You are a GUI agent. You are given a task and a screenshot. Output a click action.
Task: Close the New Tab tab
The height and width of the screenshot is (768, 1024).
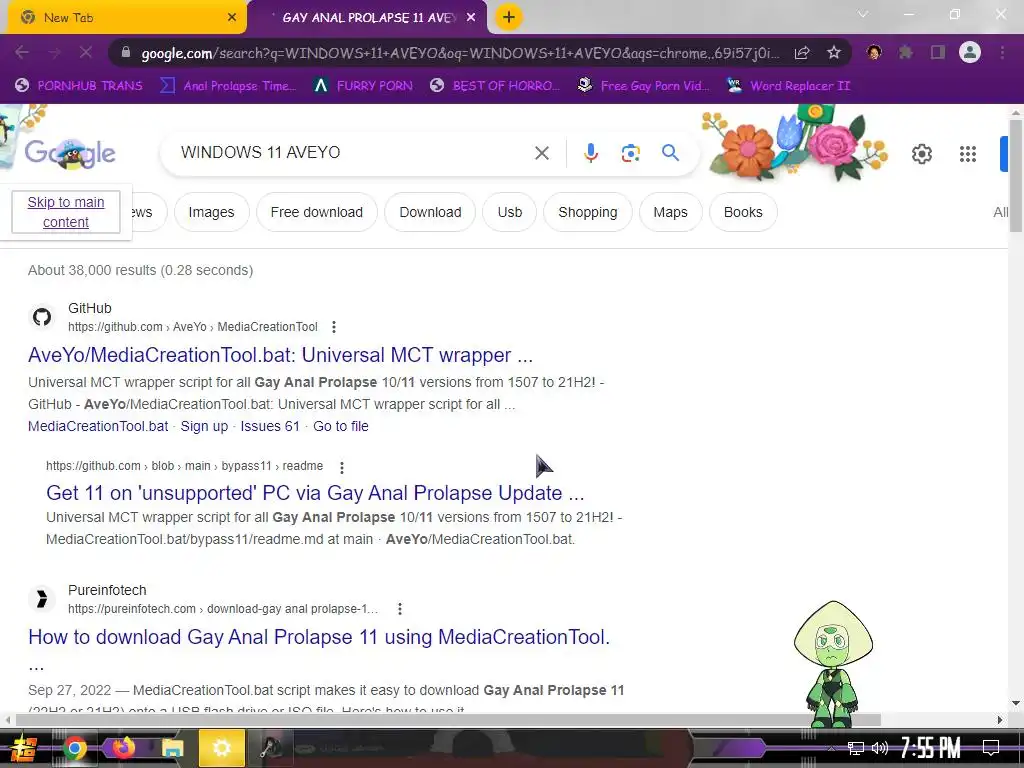click(232, 18)
